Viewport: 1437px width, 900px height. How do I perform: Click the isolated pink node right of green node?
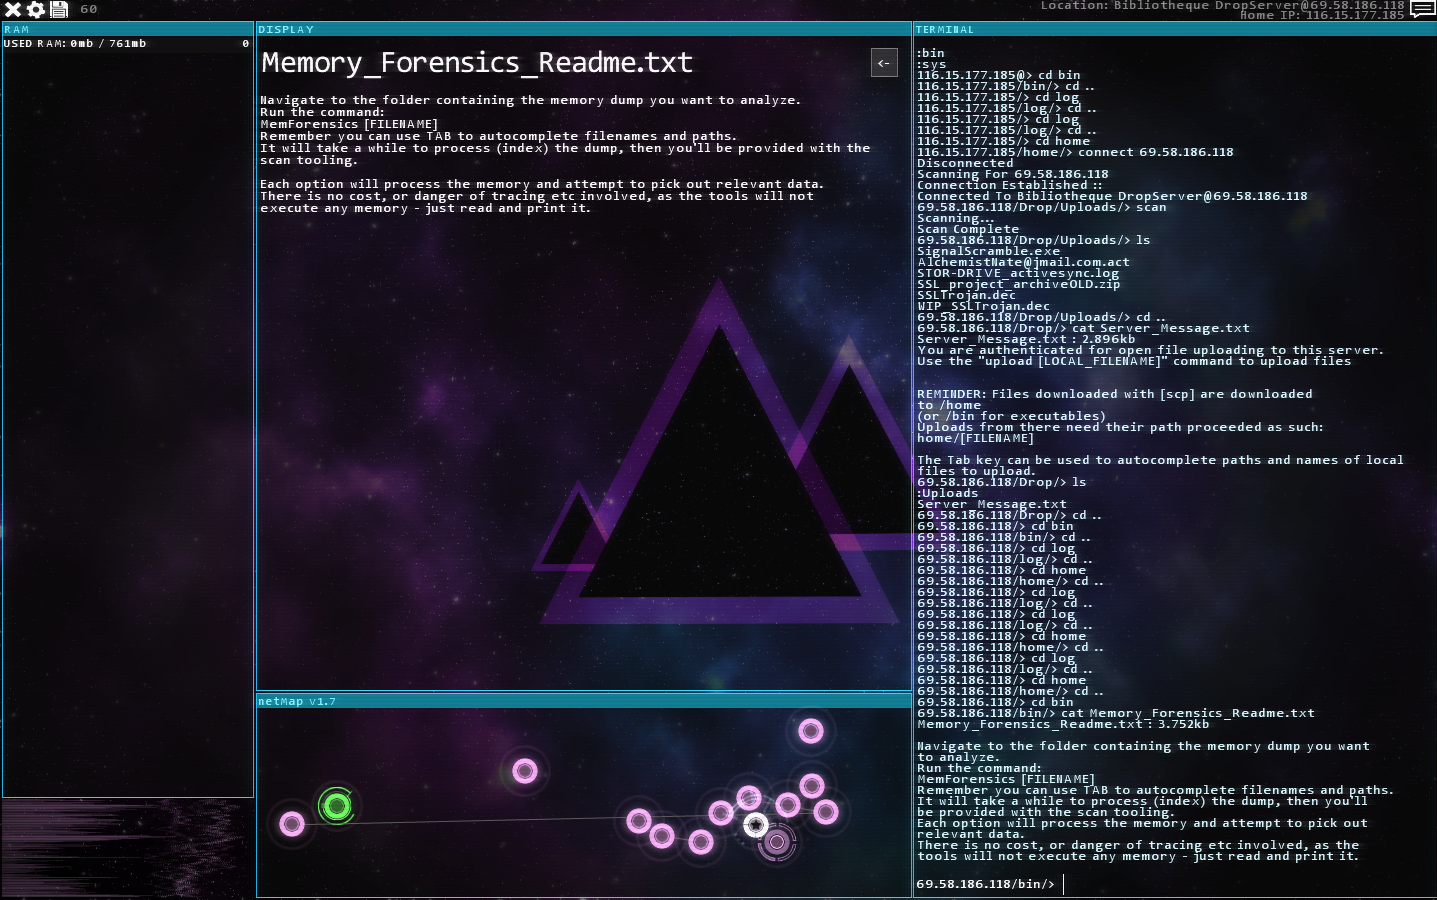pos(525,771)
